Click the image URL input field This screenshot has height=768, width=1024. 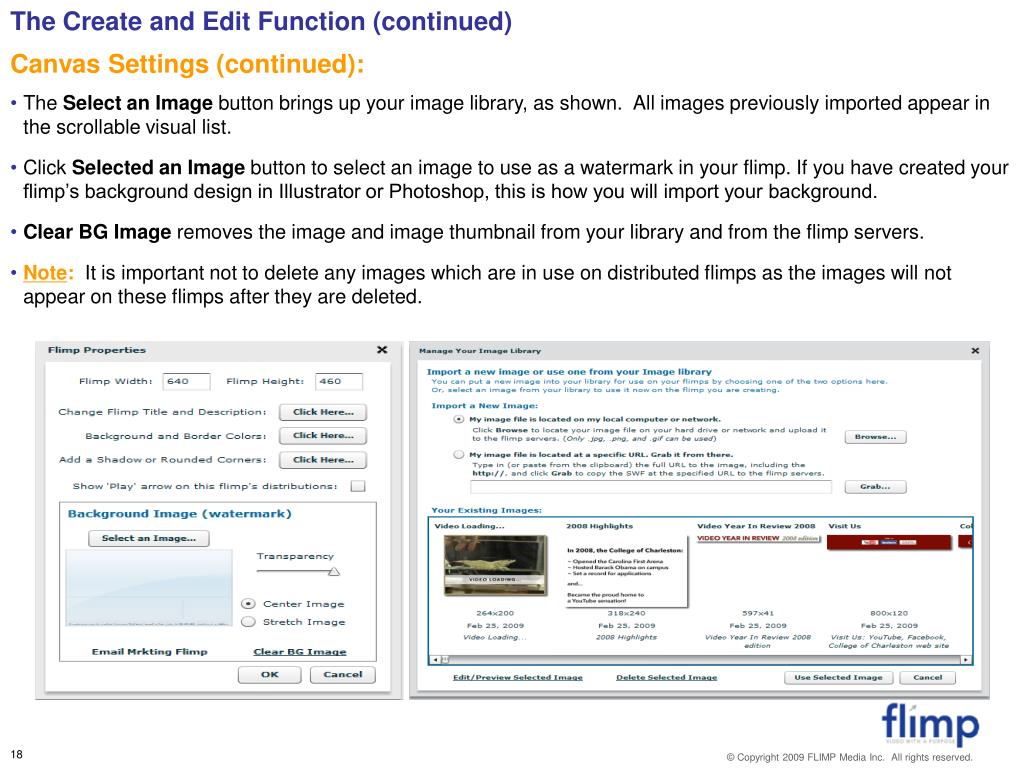[650, 487]
